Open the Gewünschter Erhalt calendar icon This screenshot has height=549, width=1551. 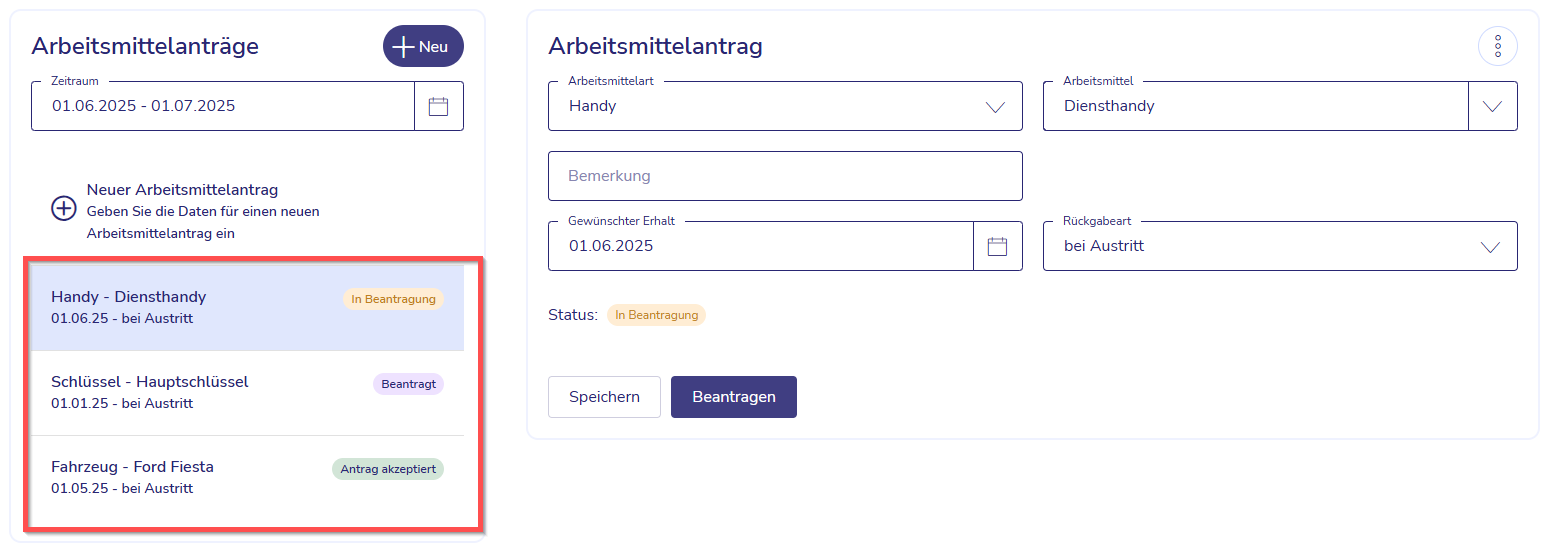[x=997, y=246]
